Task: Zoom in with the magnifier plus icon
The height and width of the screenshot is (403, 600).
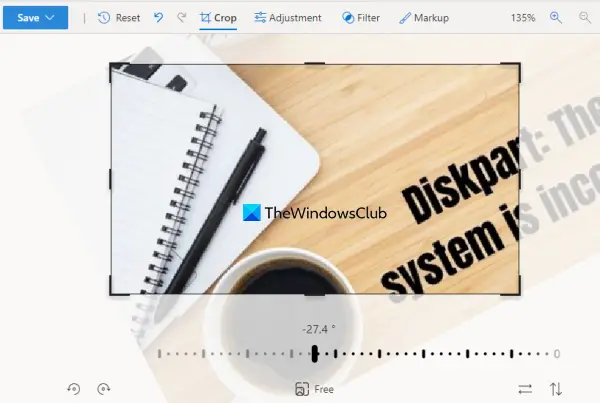Action: click(x=556, y=18)
